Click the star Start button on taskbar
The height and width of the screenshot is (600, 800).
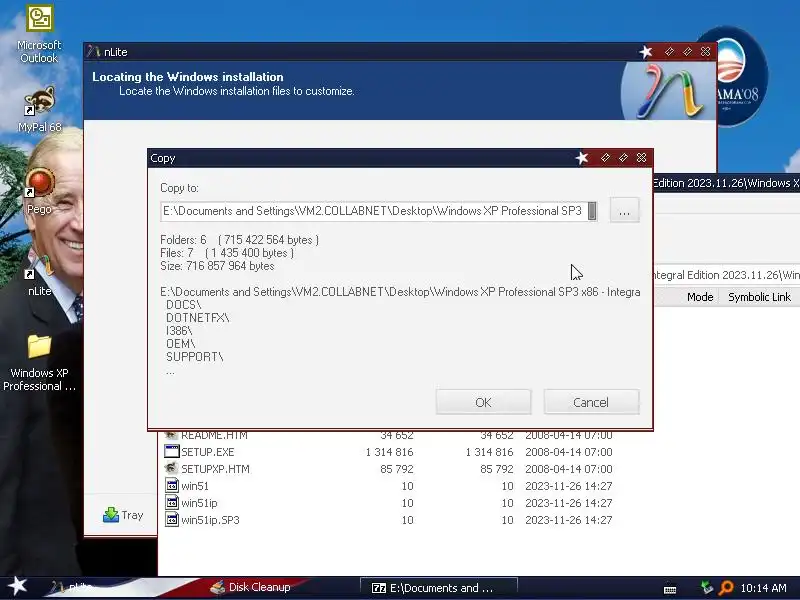pos(18,586)
